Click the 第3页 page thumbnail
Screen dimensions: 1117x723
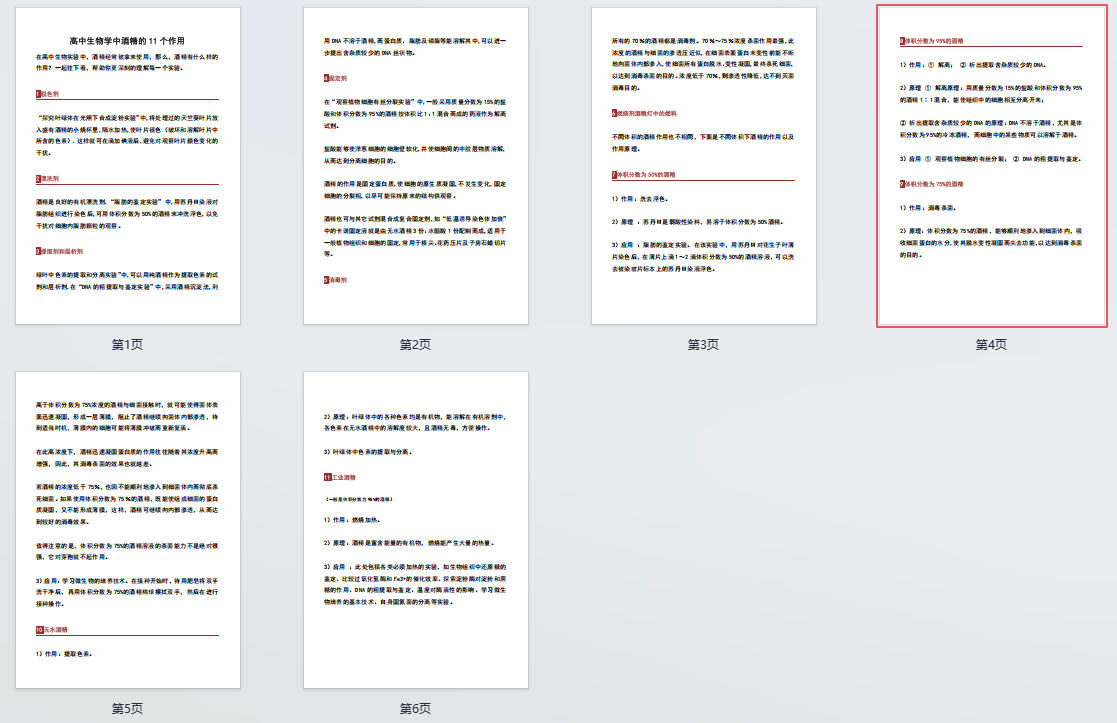tap(703, 166)
